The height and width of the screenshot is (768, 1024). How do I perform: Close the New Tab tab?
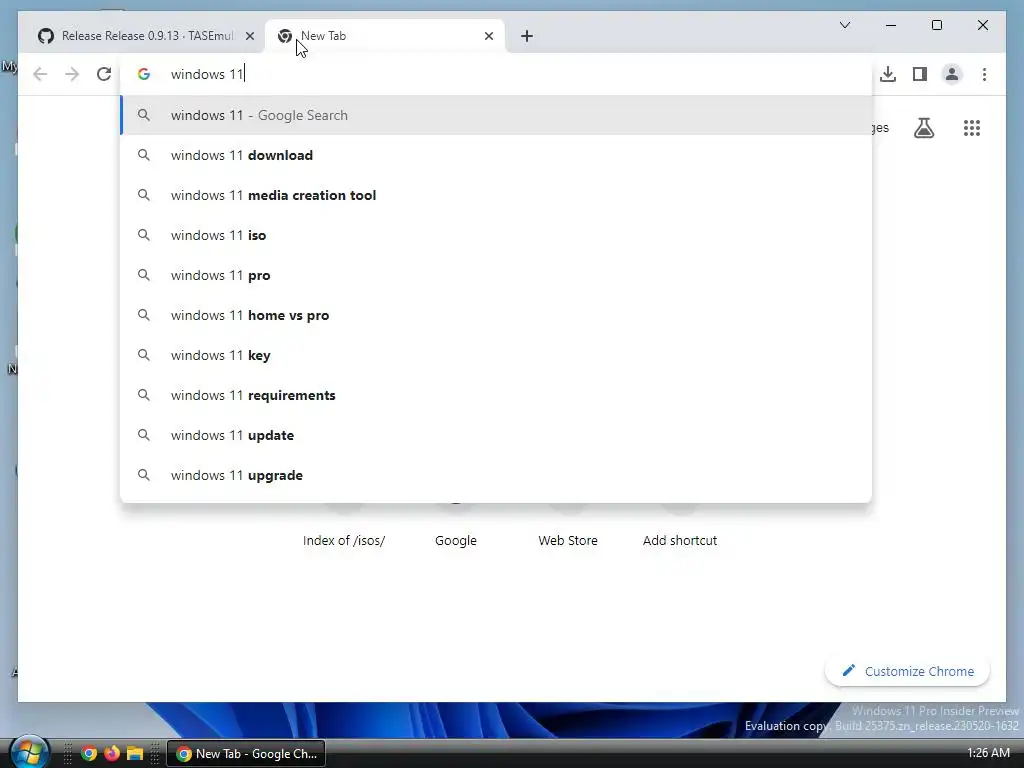(488, 36)
